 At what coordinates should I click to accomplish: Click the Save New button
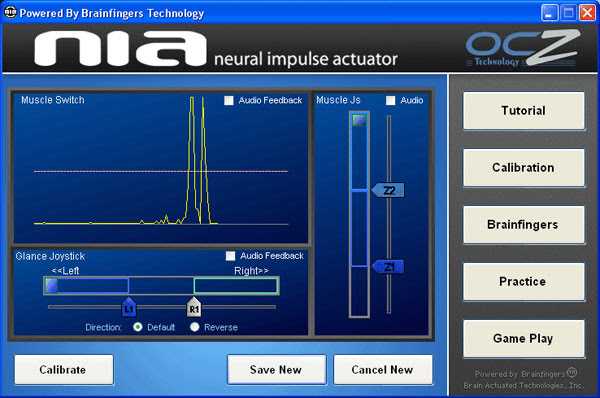tap(277, 370)
